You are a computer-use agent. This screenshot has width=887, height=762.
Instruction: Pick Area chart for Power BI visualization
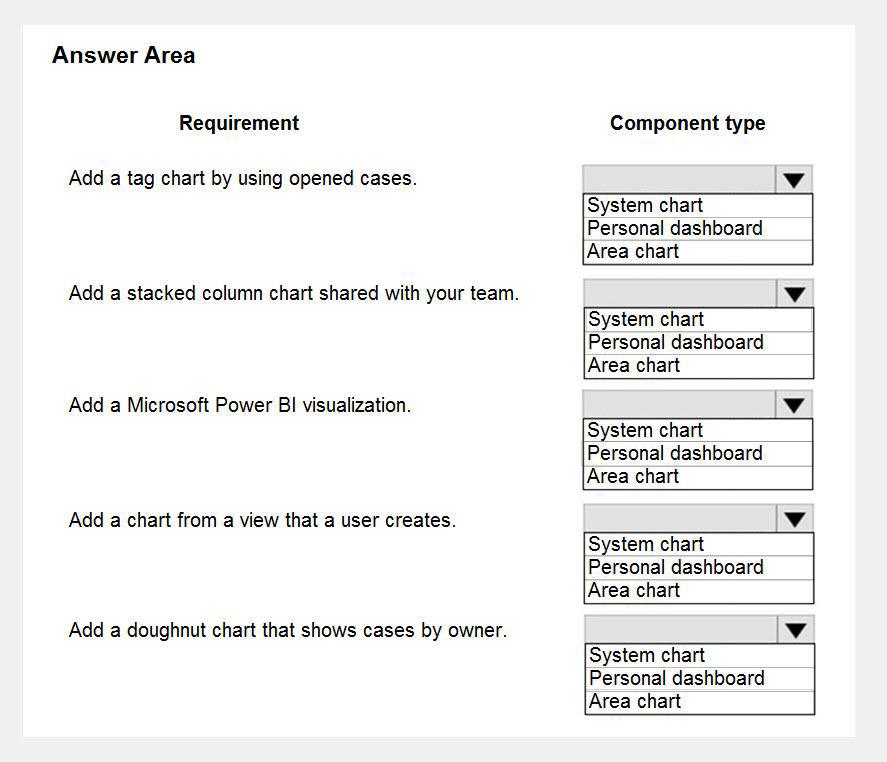tap(634, 477)
